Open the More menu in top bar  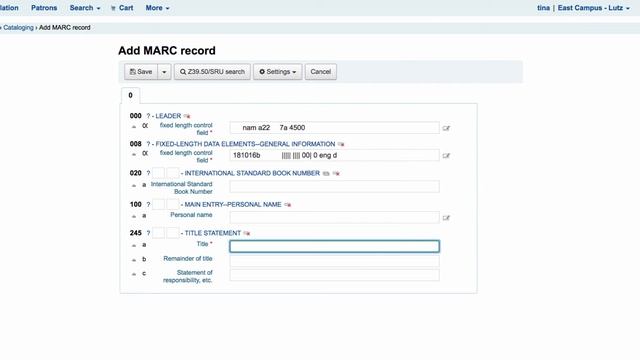[157, 8]
